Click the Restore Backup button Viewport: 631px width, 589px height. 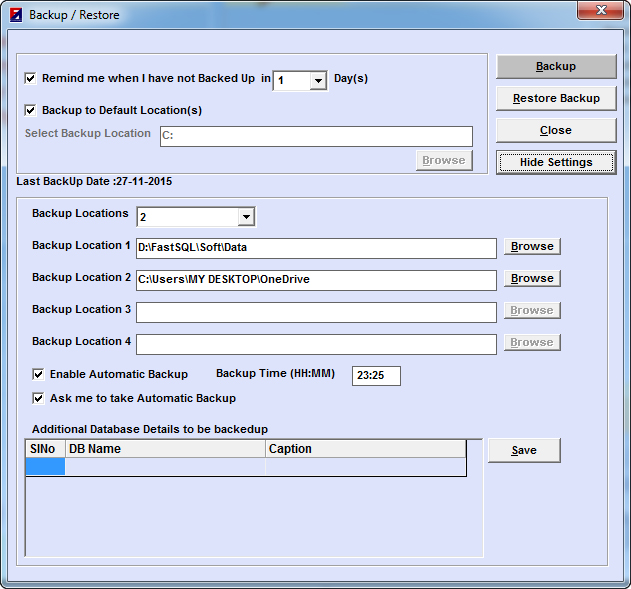tap(556, 99)
